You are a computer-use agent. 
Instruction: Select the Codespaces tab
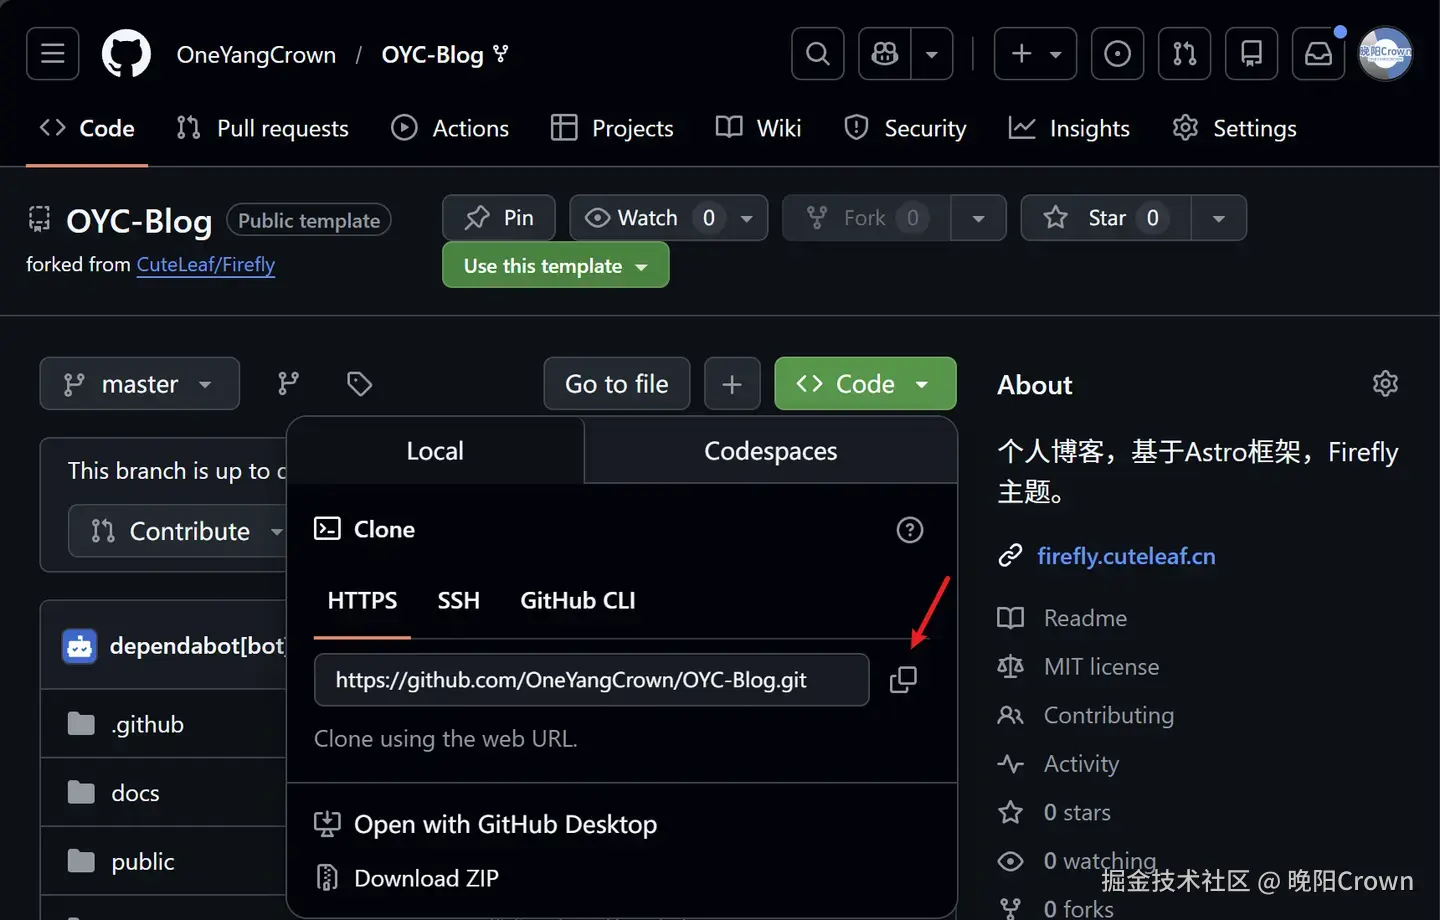coord(771,451)
